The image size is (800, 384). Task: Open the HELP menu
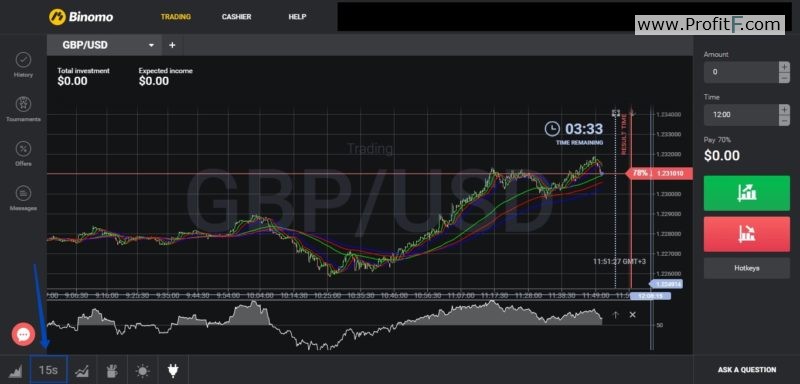(297, 17)
